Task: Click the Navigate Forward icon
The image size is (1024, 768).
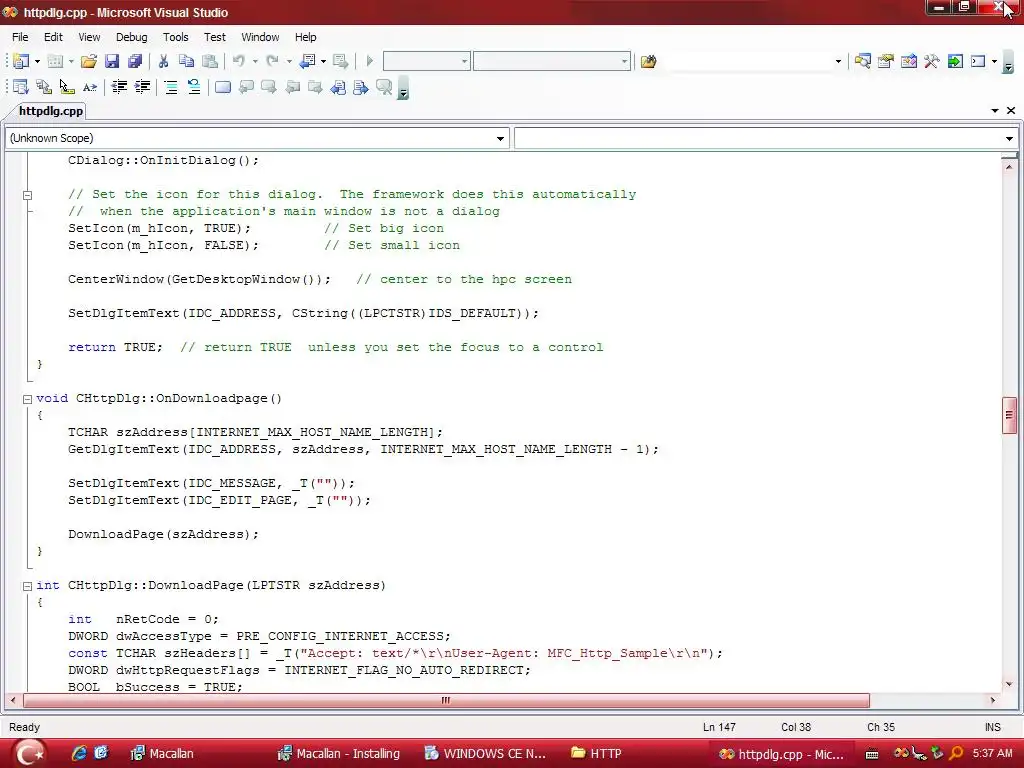Action: click(340, 61)
